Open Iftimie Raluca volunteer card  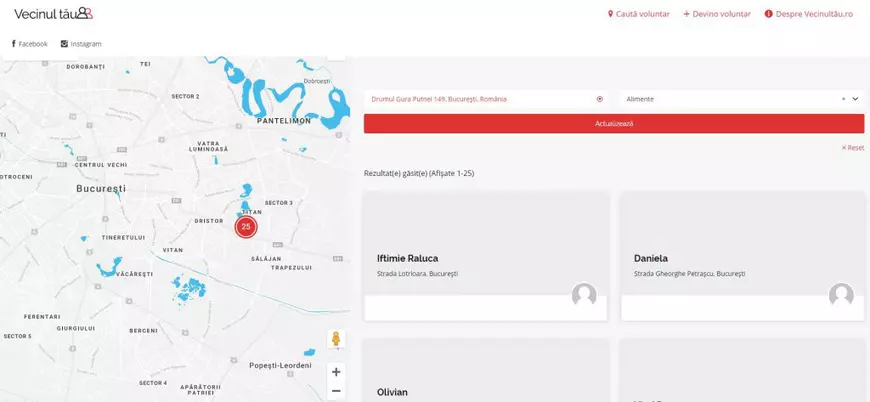[485, 256]
